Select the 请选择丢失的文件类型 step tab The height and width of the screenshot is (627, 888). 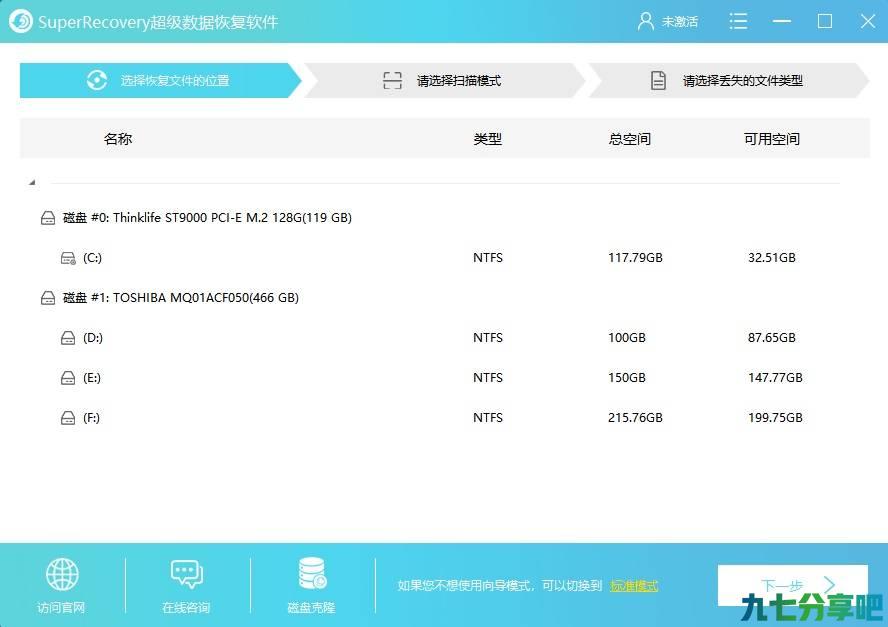coord(729,80)
